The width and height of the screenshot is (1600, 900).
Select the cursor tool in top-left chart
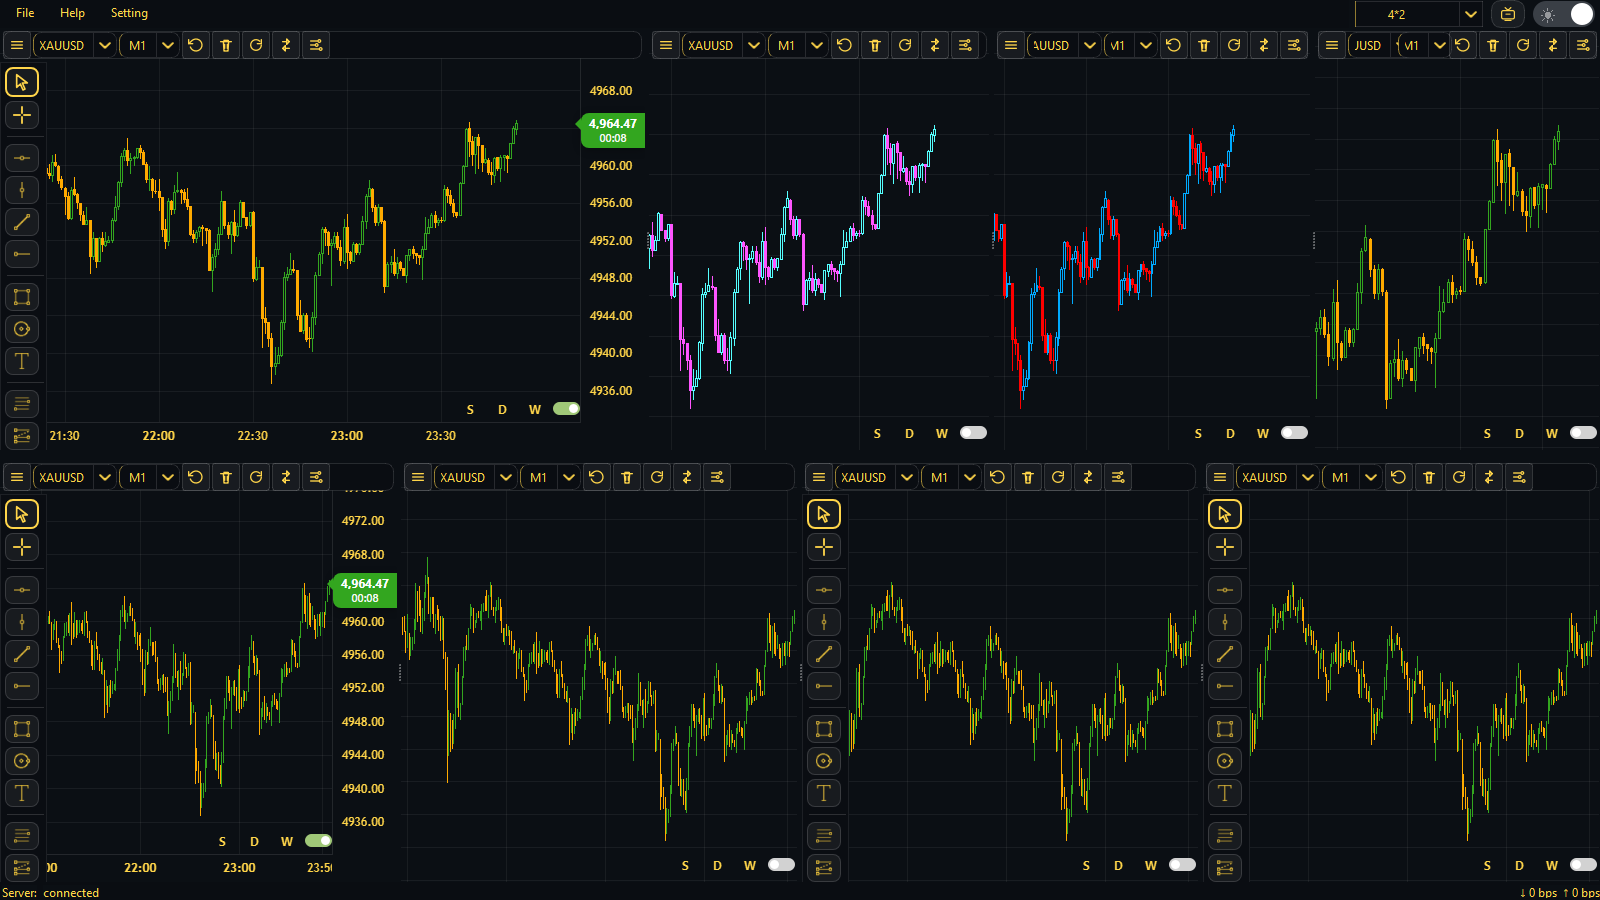coord(22,82)
